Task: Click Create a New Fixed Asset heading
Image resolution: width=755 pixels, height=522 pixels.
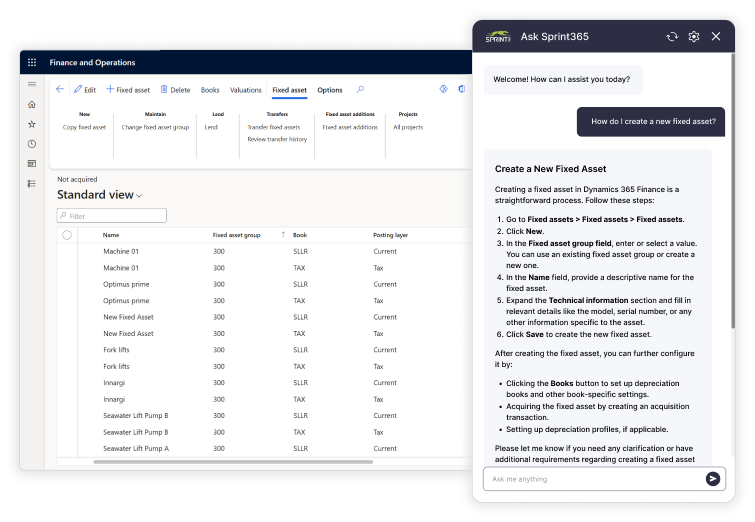Action: 550,169
